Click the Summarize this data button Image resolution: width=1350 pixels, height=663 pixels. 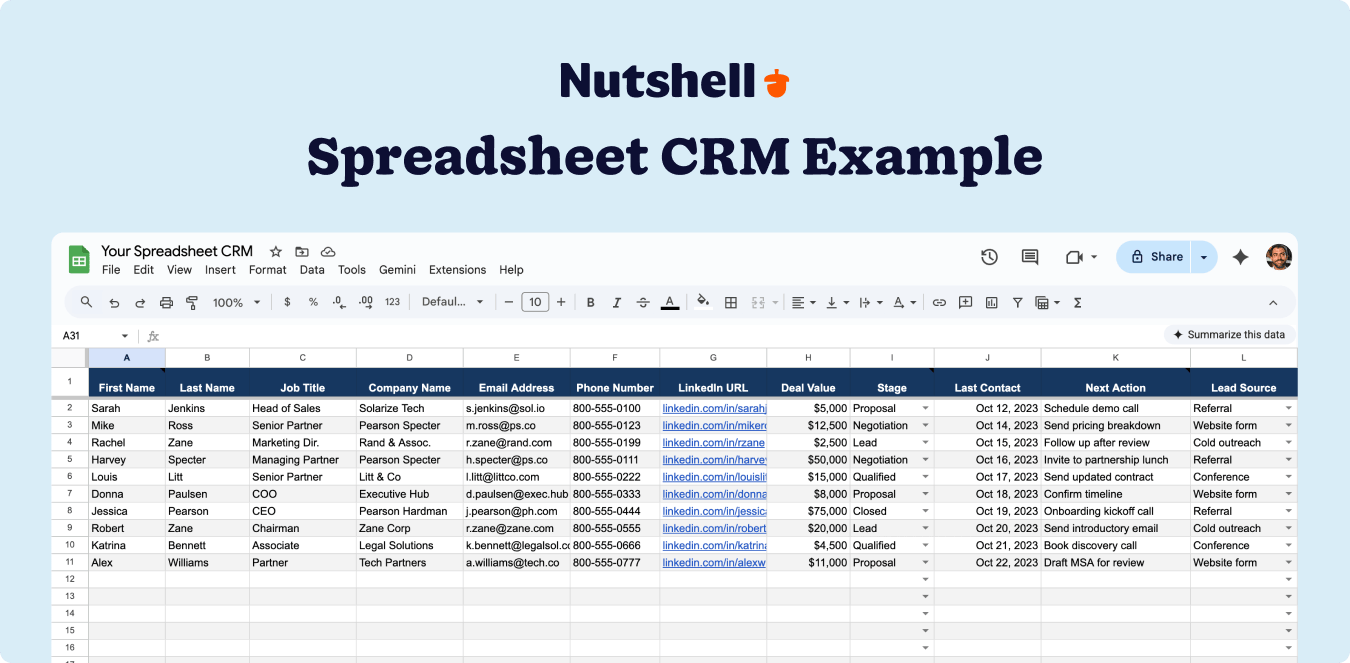click(x=1229, y=335)
